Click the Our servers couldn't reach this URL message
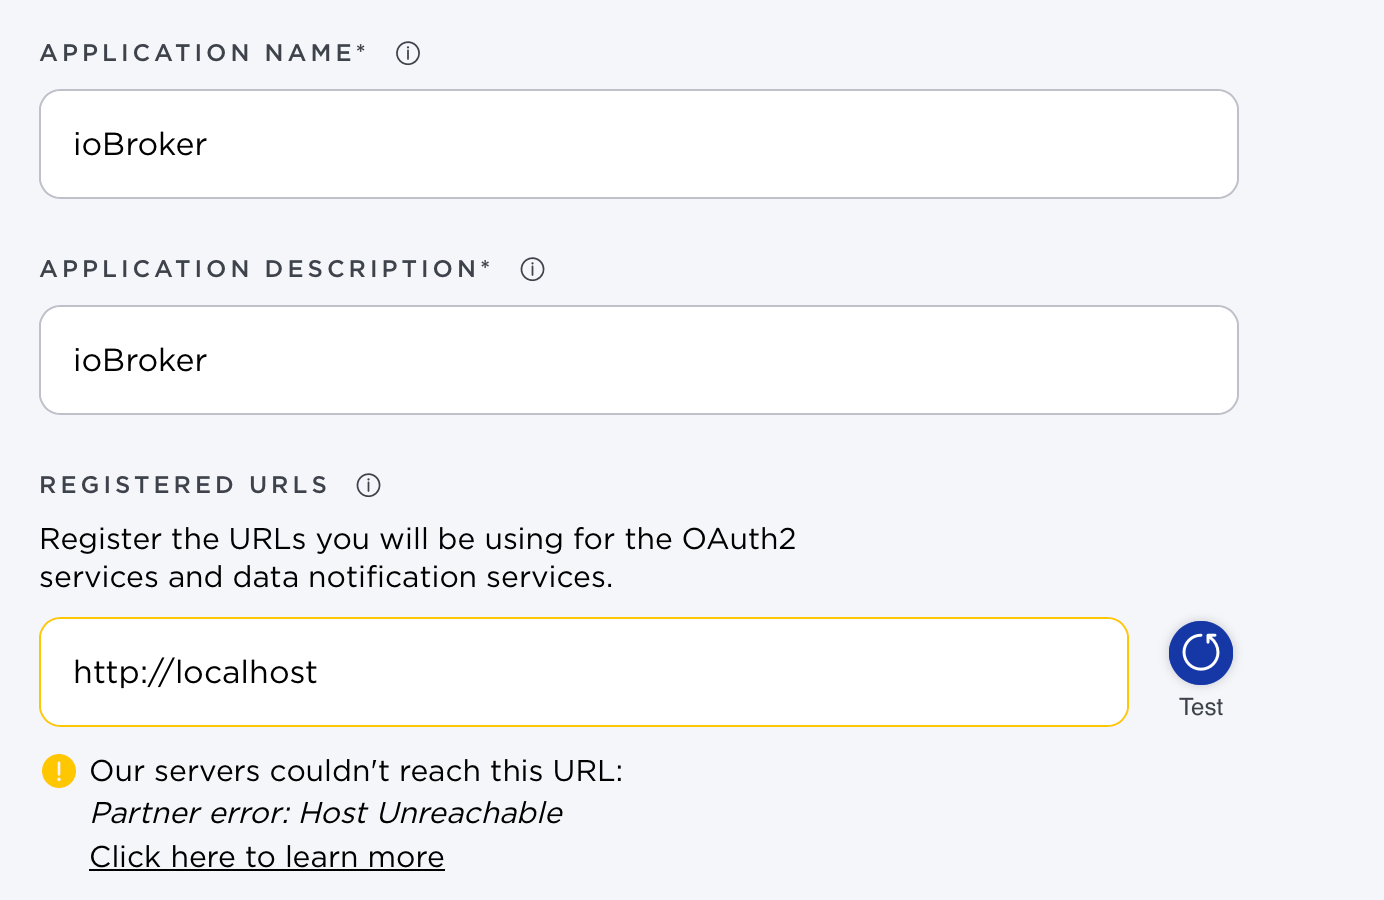The width and height of the screenshot is (1384, 900). point(356,771)
